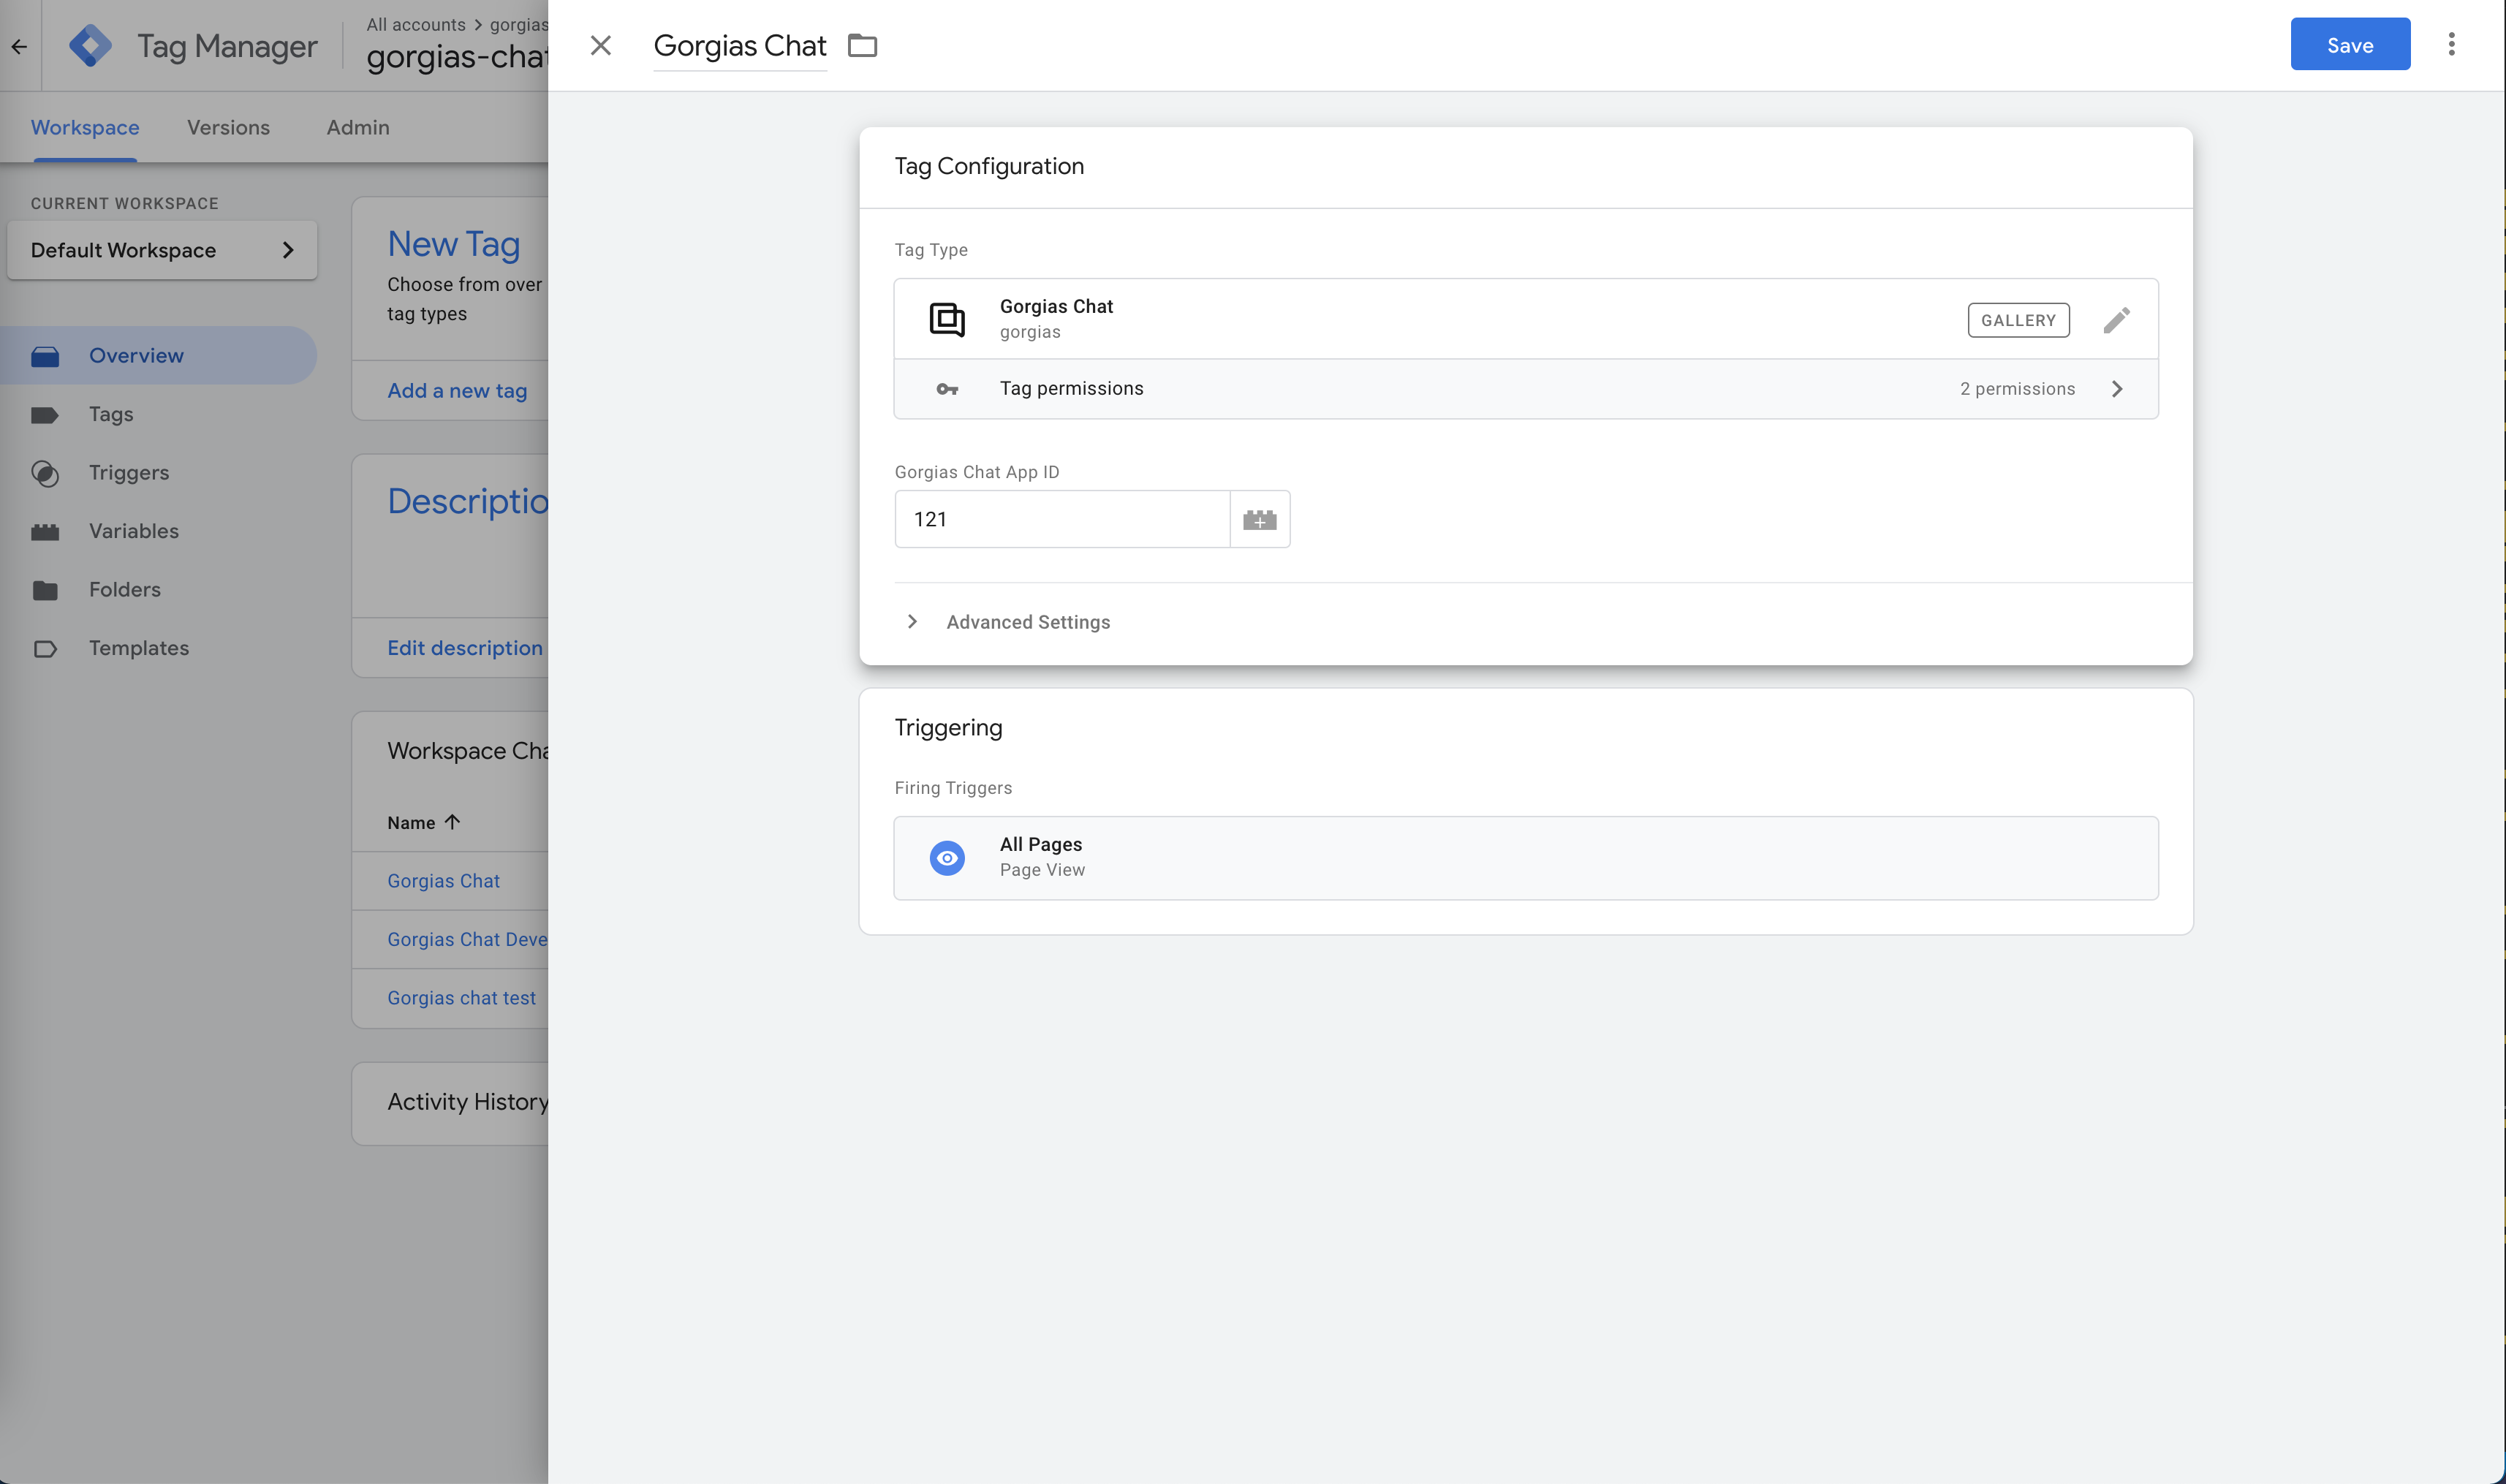Close the Gorgias Chat tag editor
The height and width of the screenshot is (1484, 2506).
(x=600, y=45)
